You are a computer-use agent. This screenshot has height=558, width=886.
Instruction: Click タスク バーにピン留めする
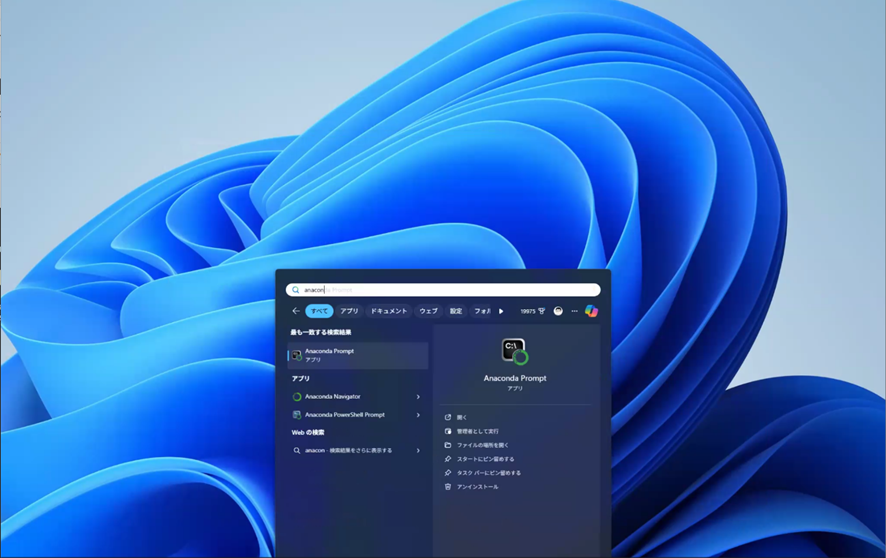pyautogui.click(x=488, y=473)
